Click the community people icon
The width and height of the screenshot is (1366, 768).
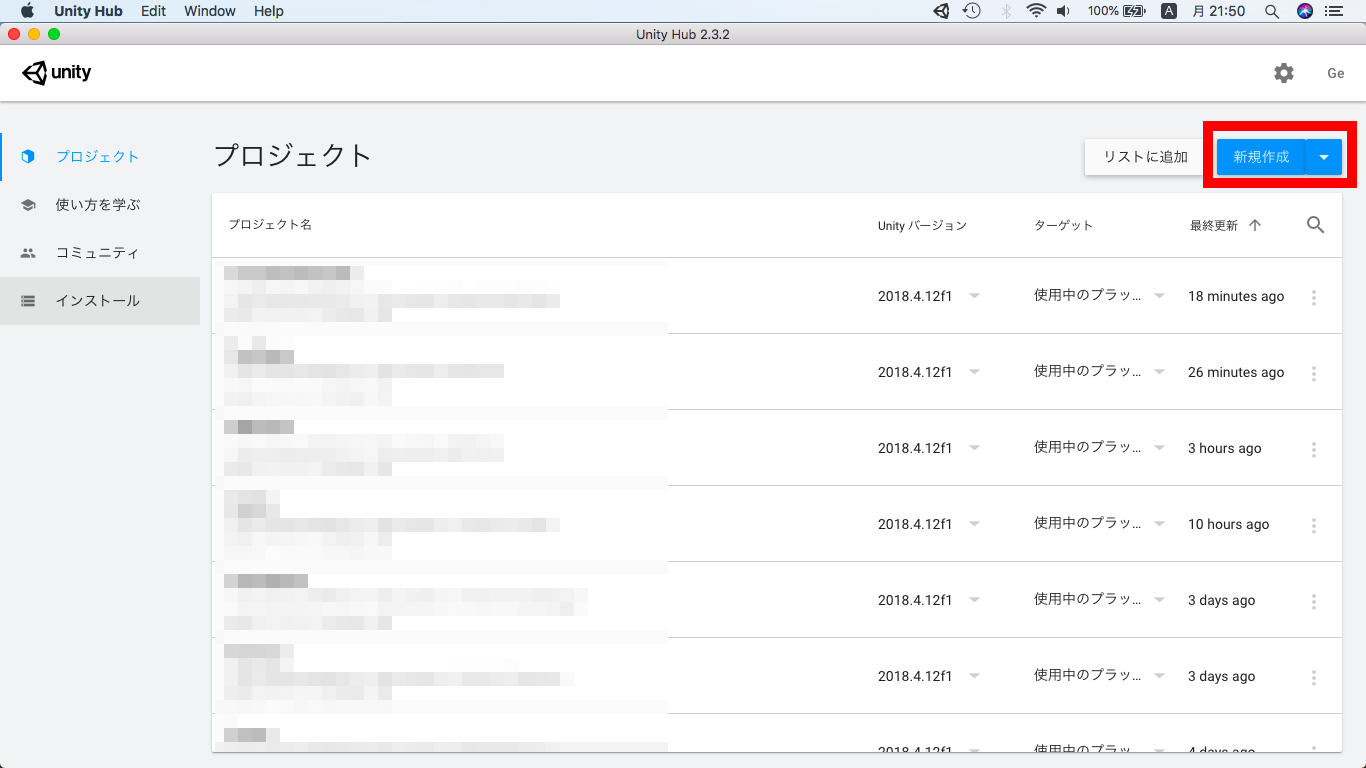click(x=28, y=253)
